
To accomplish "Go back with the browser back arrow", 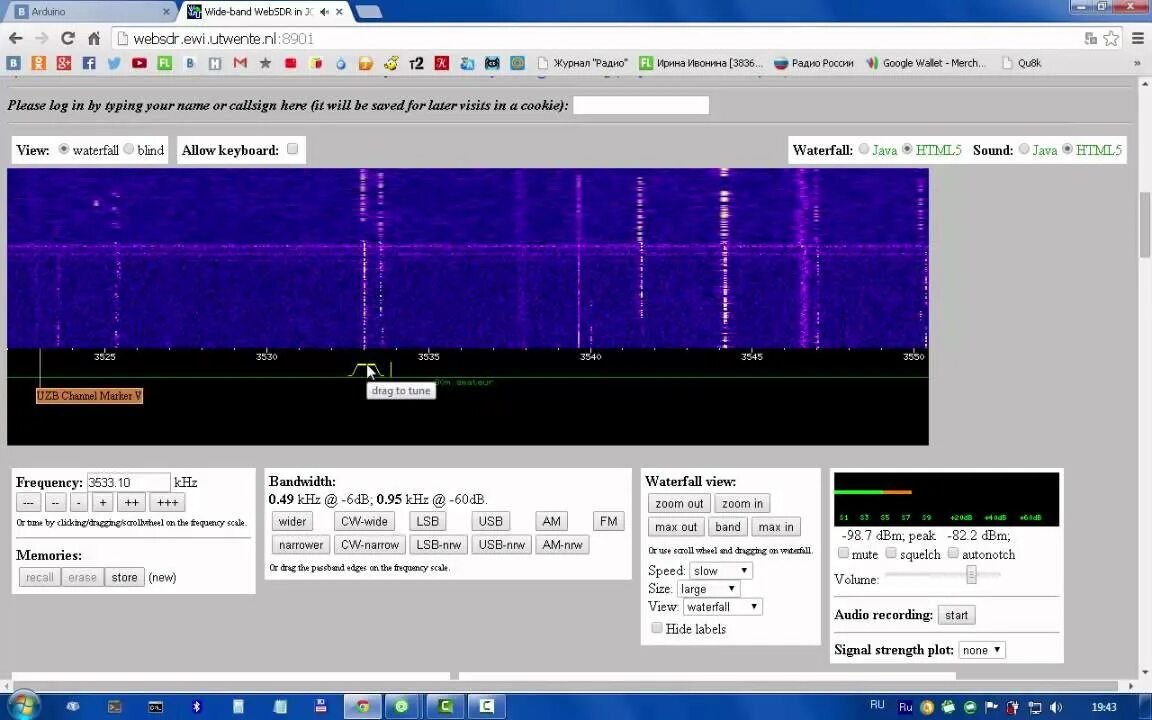I will [15, 38].
